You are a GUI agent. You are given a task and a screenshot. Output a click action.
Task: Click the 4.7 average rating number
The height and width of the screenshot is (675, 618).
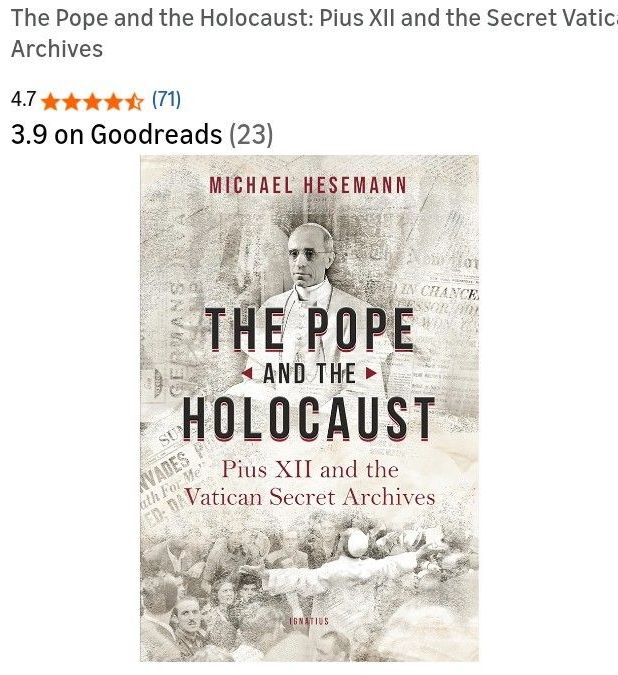(24, 99)
